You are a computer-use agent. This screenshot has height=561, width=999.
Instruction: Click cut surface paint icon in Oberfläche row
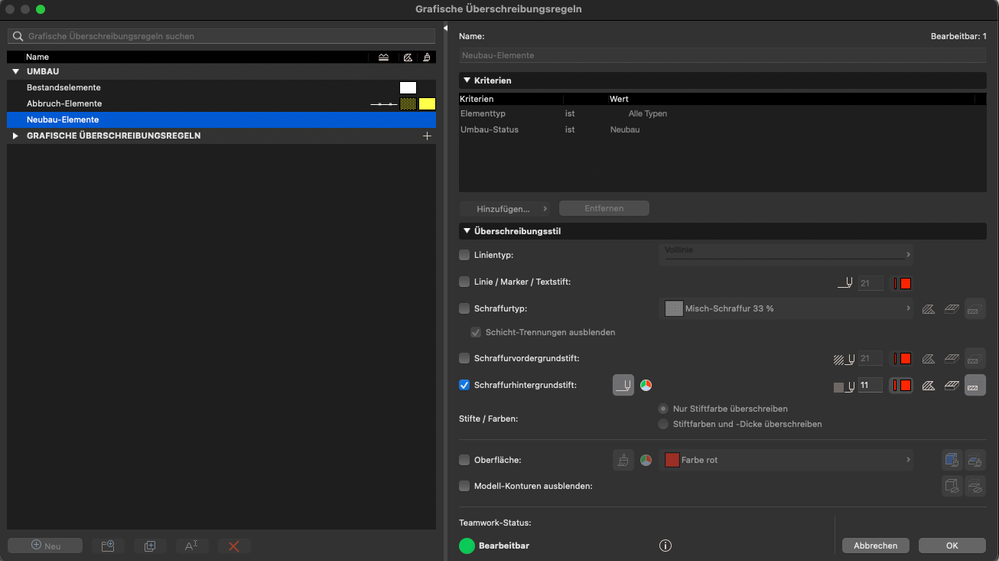pos(975,460)
